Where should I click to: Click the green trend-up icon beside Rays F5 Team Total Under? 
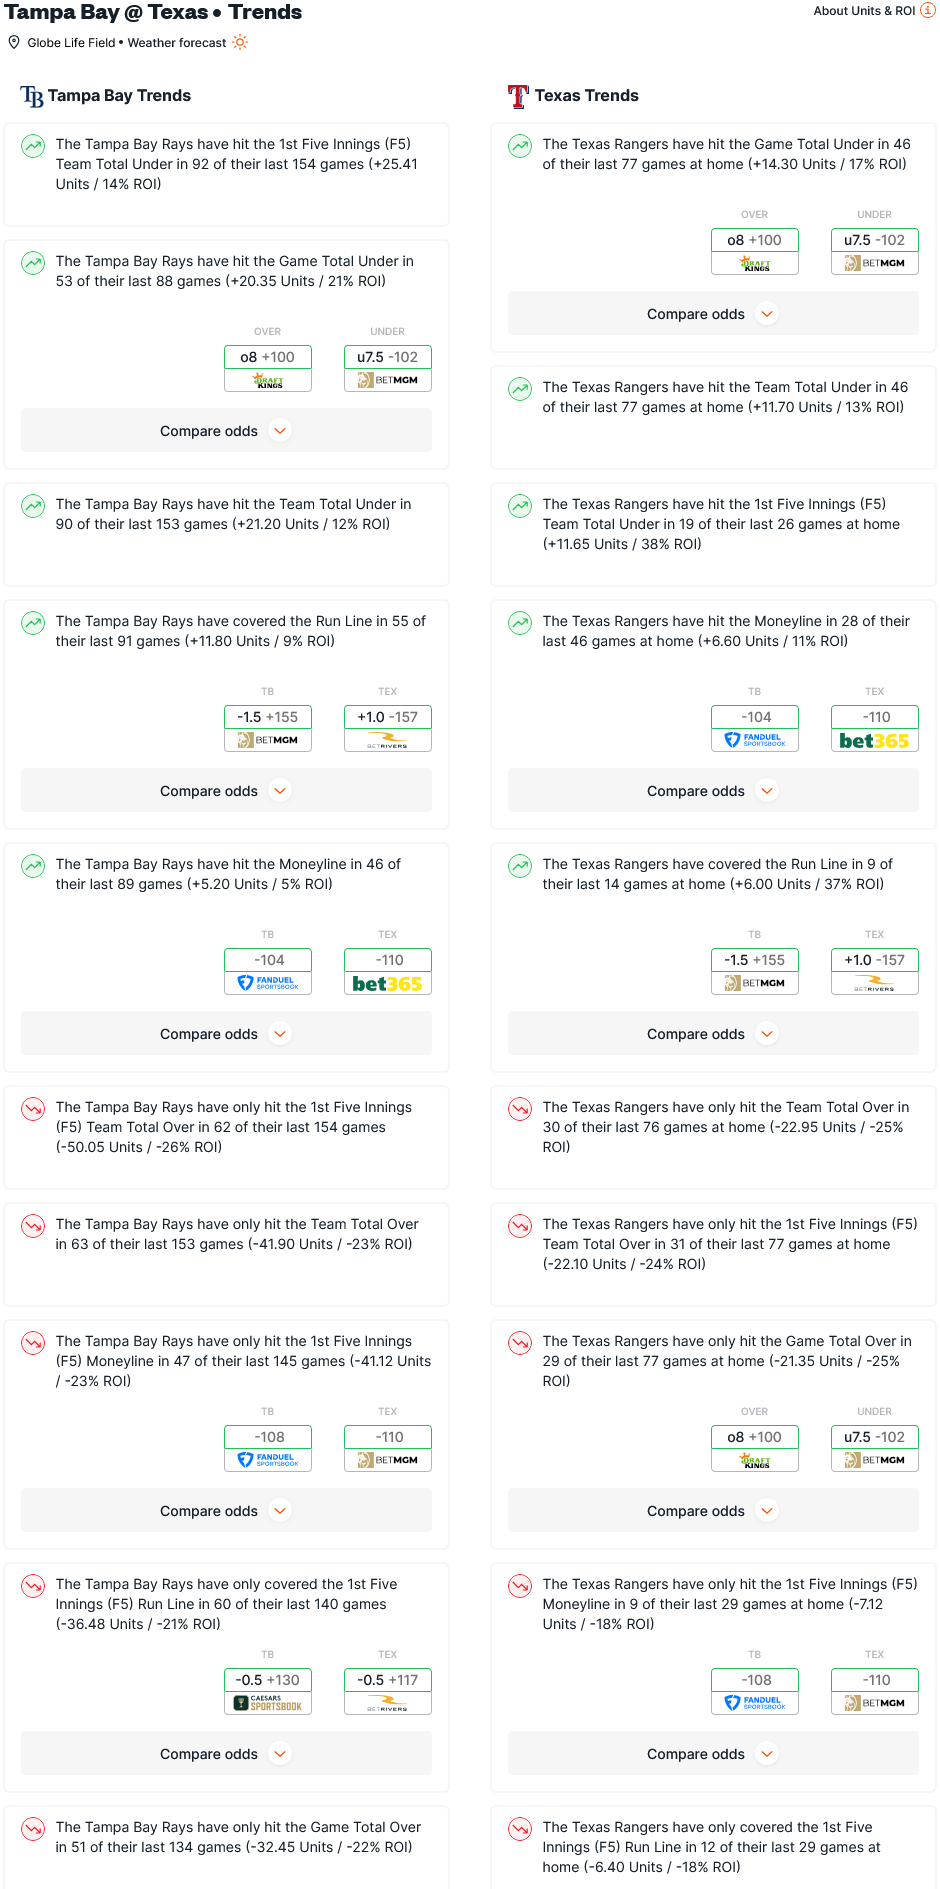pos(34,146)
